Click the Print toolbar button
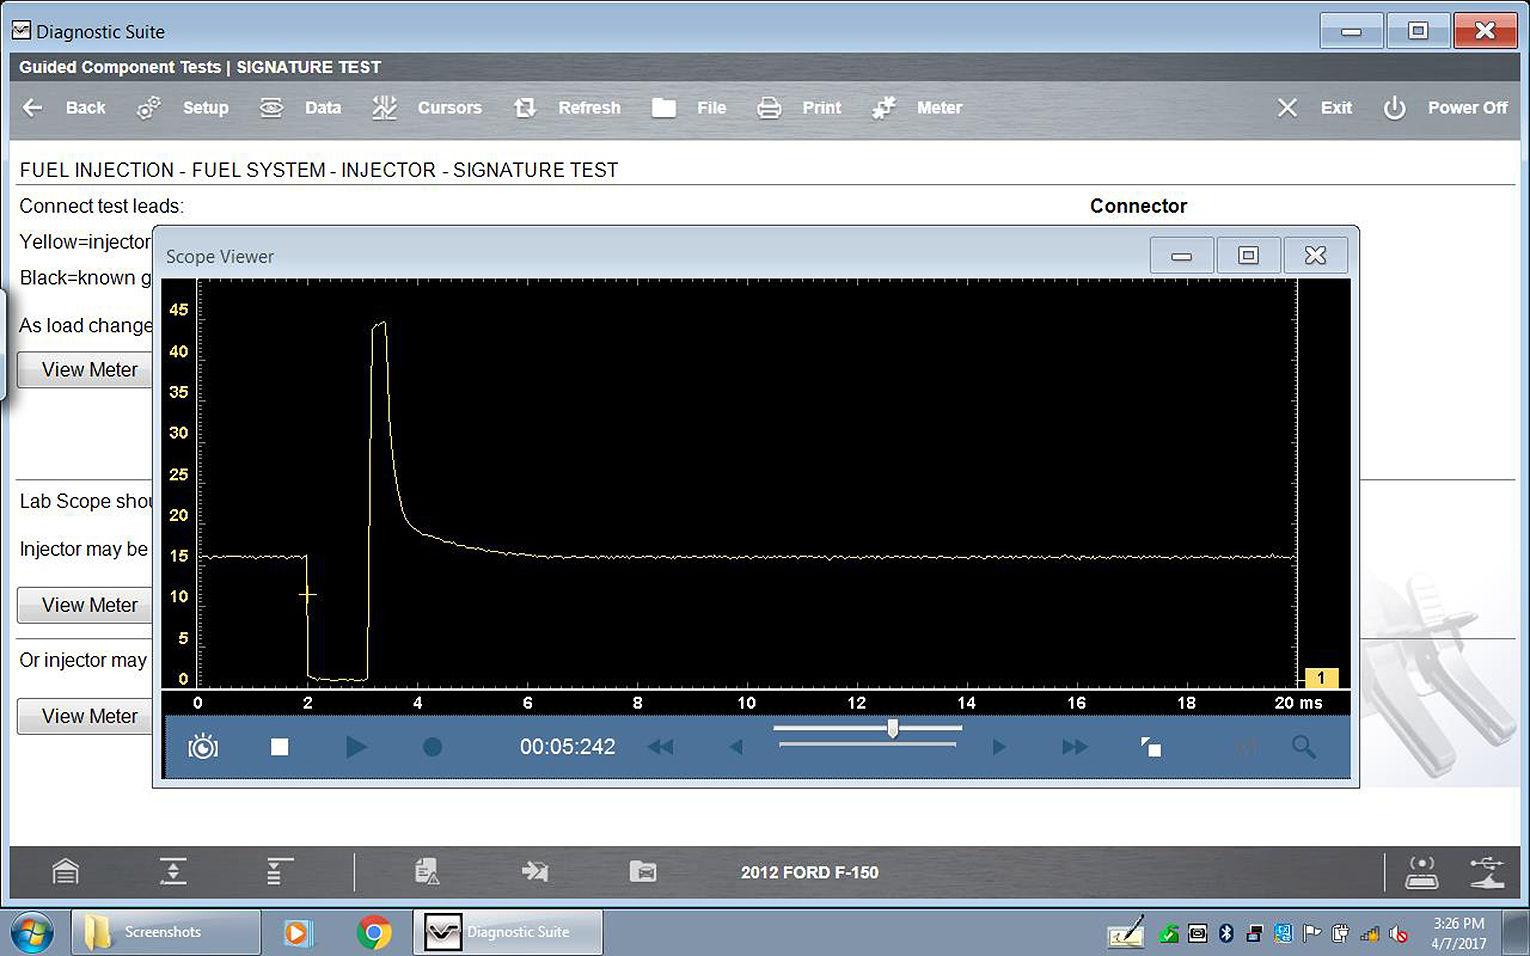The height and width of the screenshot is (956, 1530). click(x=800, y=108)
